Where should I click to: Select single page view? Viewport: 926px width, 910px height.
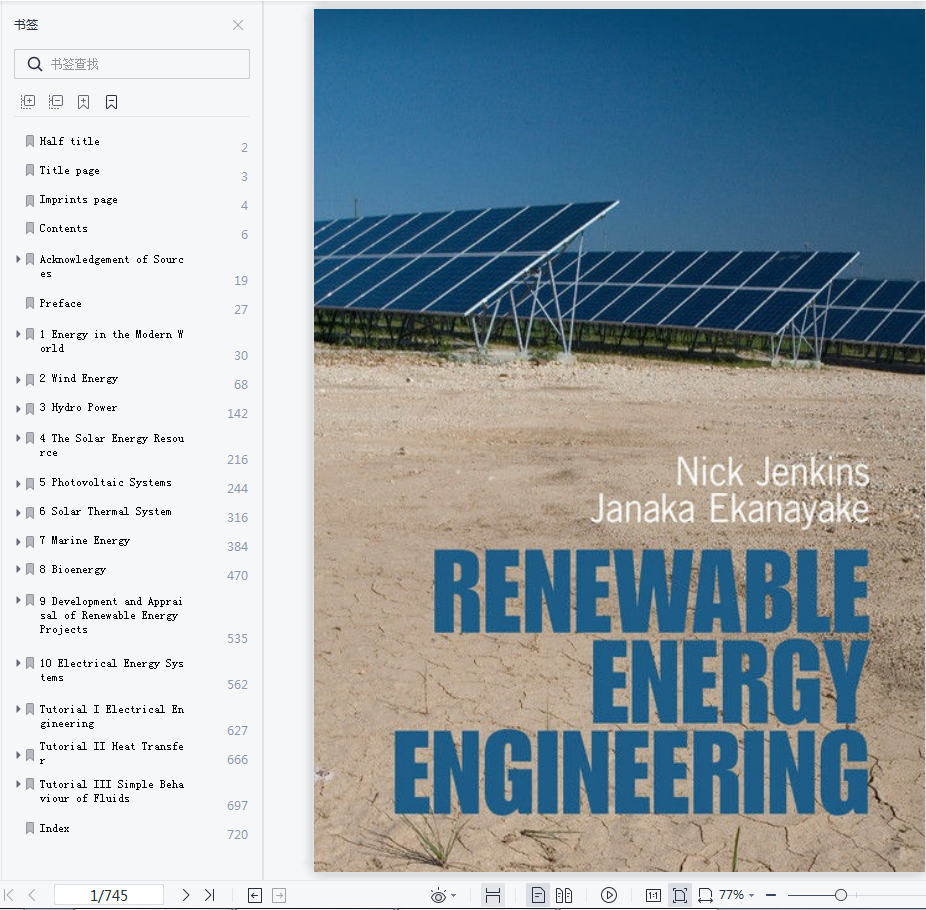click(538, 895)
